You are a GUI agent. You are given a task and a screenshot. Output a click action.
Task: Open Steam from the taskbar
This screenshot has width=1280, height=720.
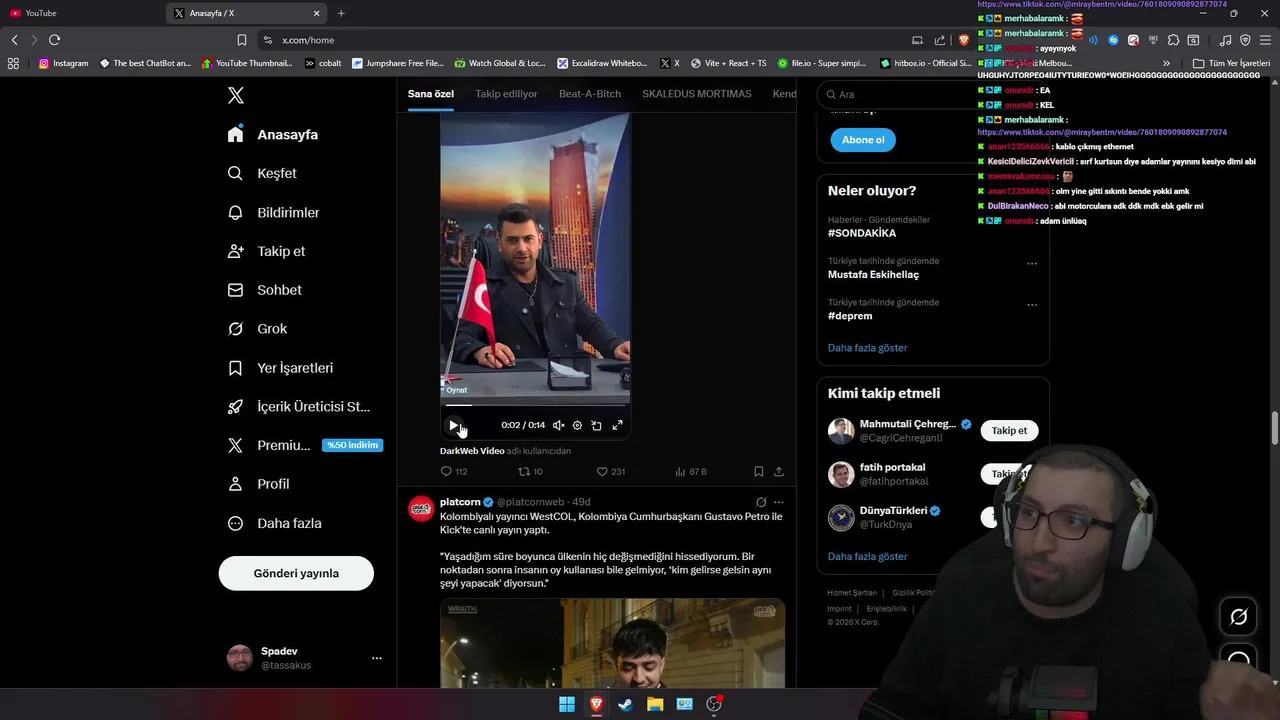625,704
